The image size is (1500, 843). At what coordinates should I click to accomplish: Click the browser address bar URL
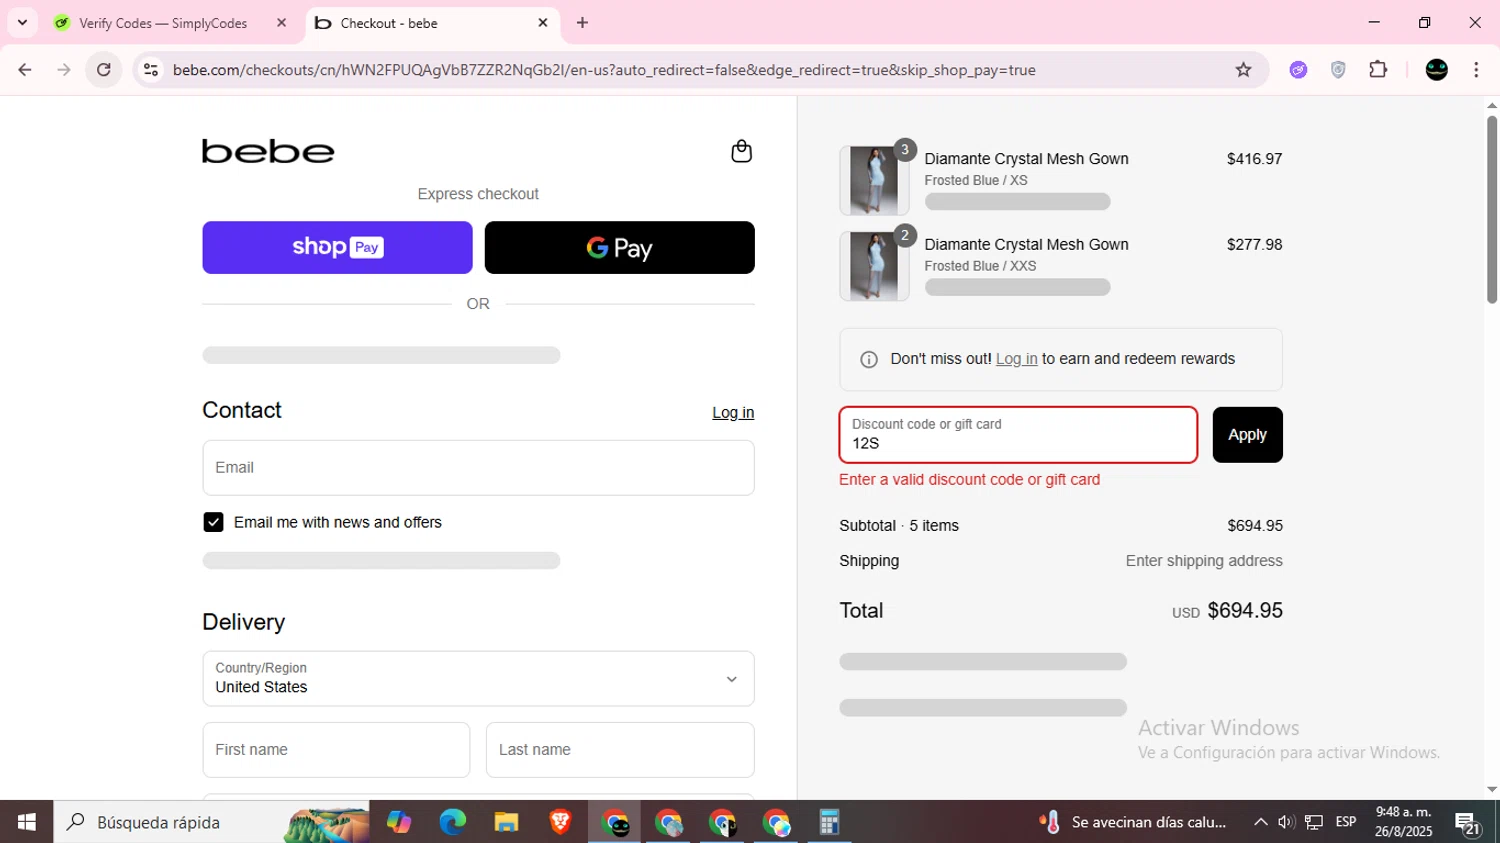pyautogui.click(x=604, y=70)
